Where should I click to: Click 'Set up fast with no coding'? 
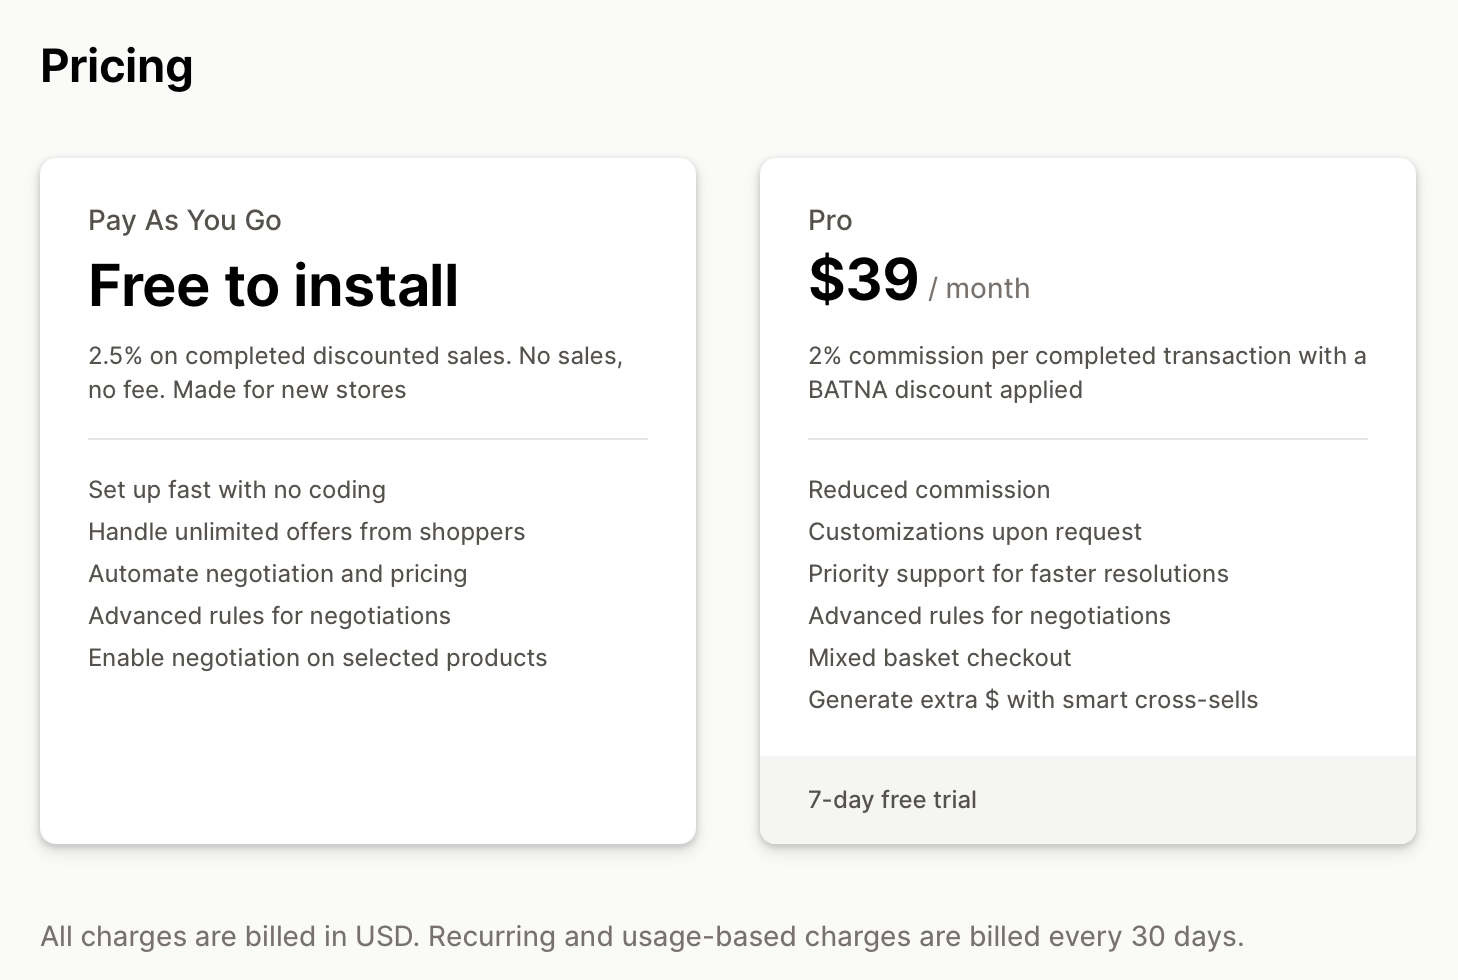(237, 490)
